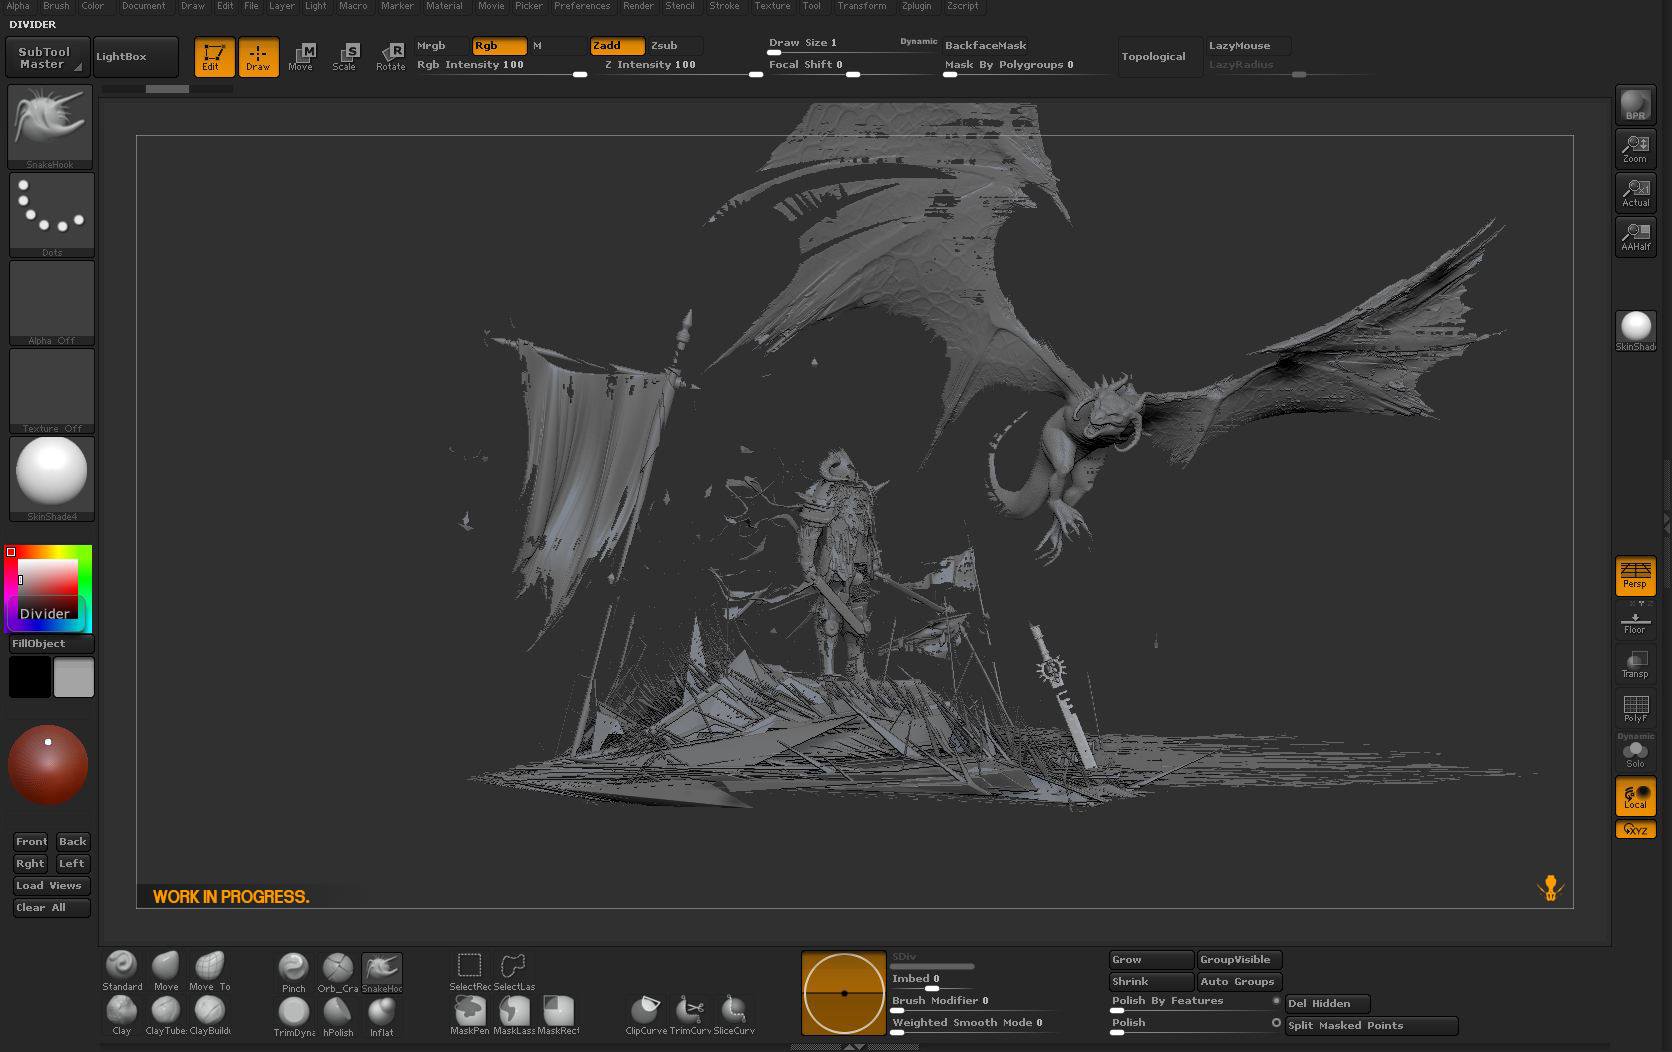The image size is (1672, 1052).
Task: Select the ClayTubes brush
Action: pos(166,1015)
